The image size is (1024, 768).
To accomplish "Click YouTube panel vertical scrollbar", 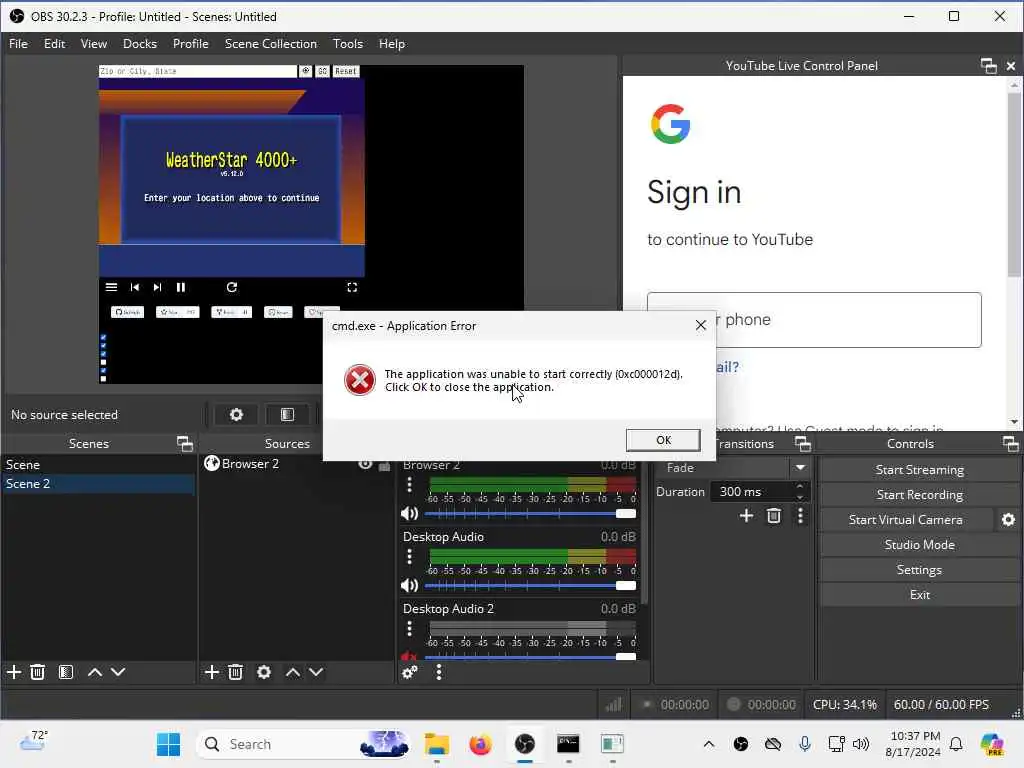I will click(1014, 184).
